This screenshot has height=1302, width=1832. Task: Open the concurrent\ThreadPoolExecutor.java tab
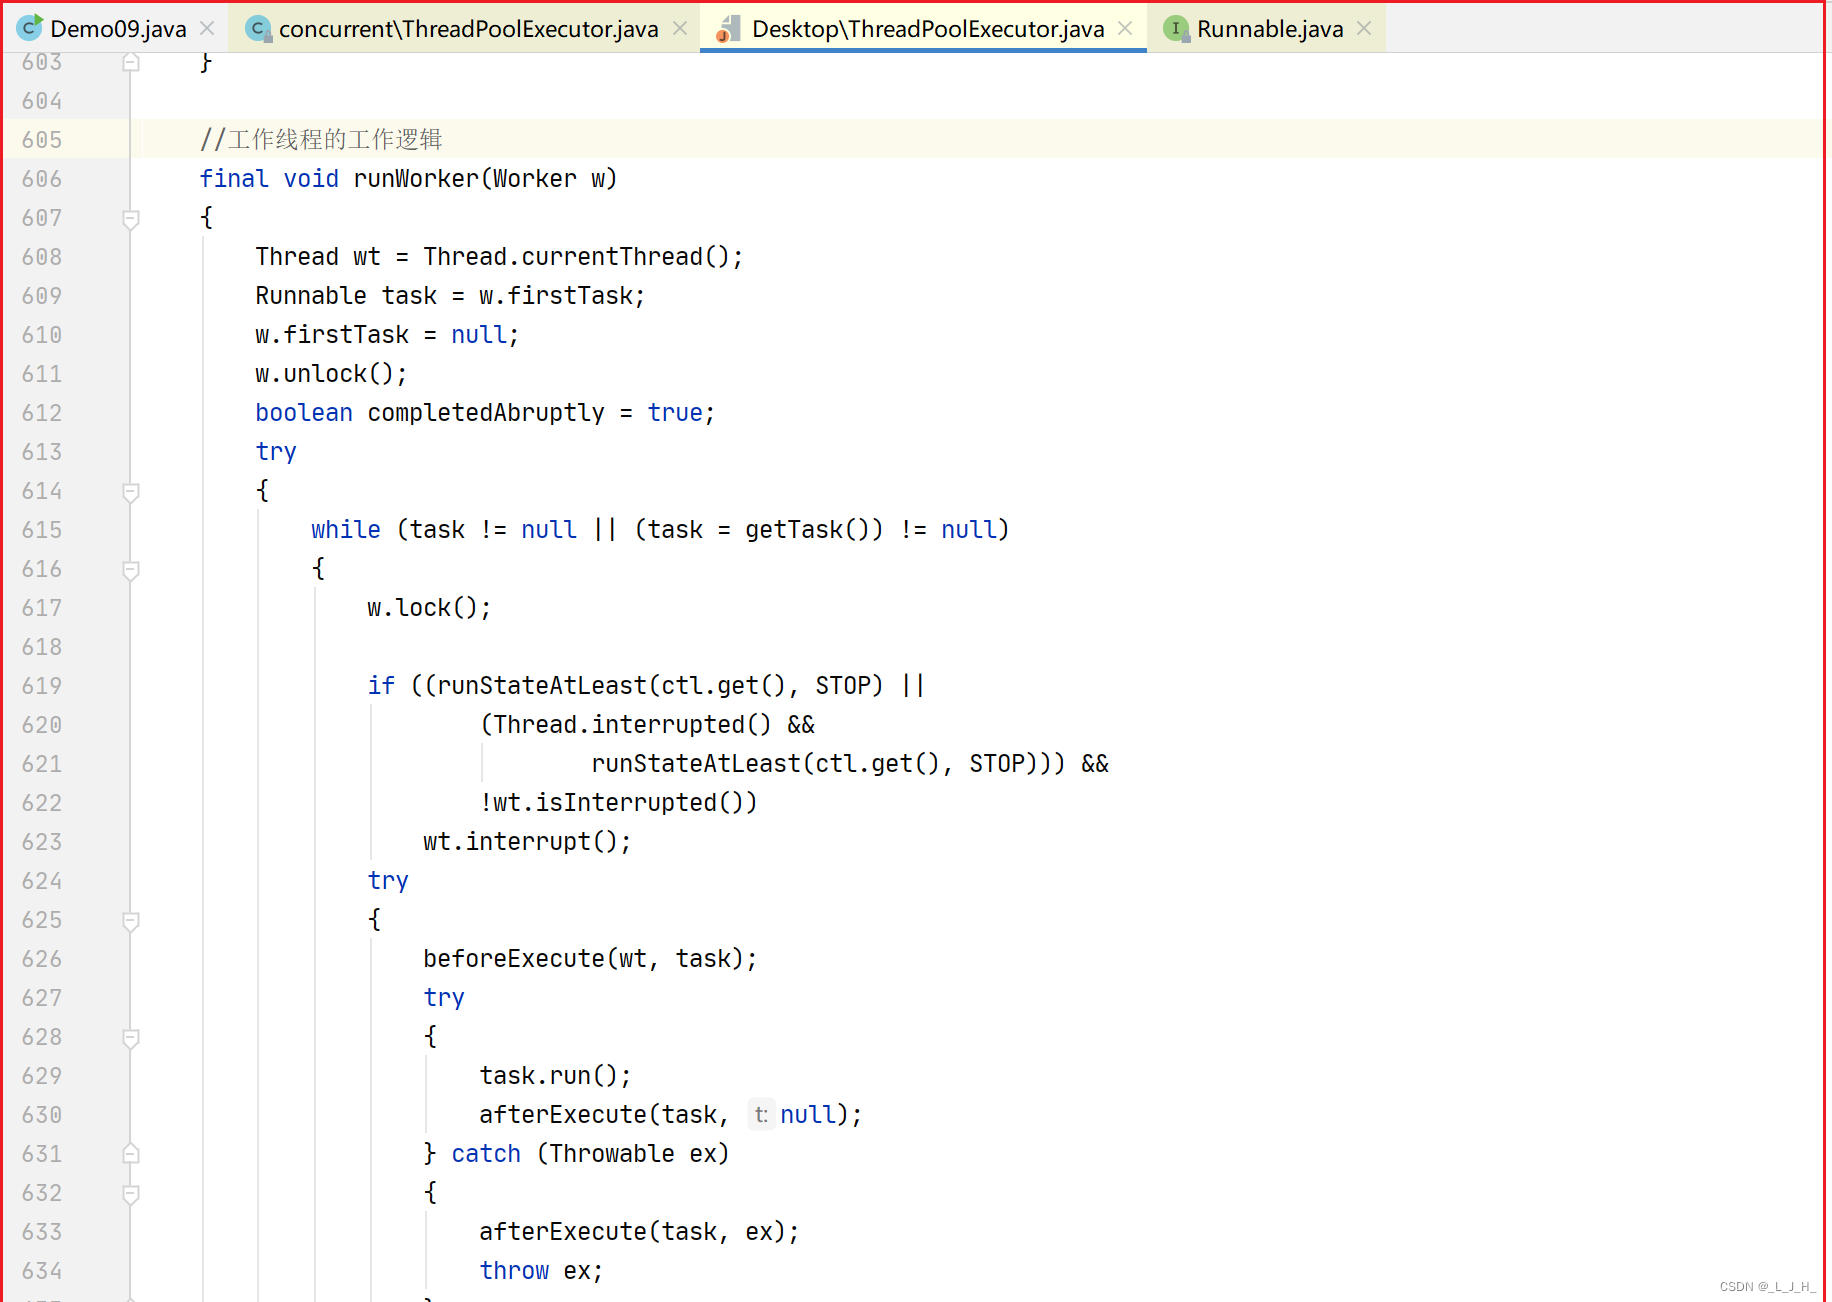click(468, 29)
